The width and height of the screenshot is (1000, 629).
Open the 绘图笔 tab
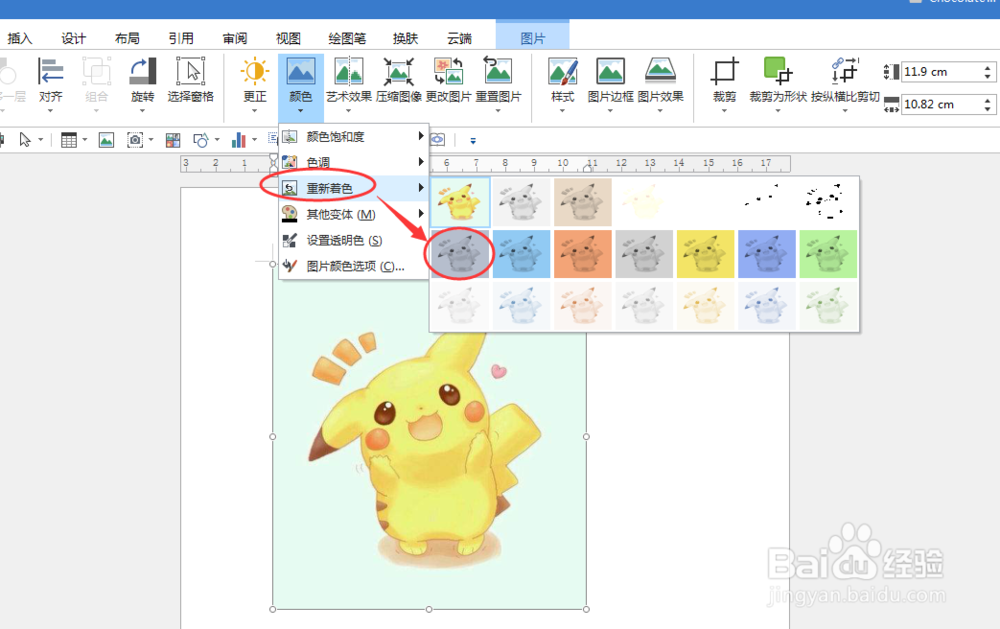tap(347, 38)
